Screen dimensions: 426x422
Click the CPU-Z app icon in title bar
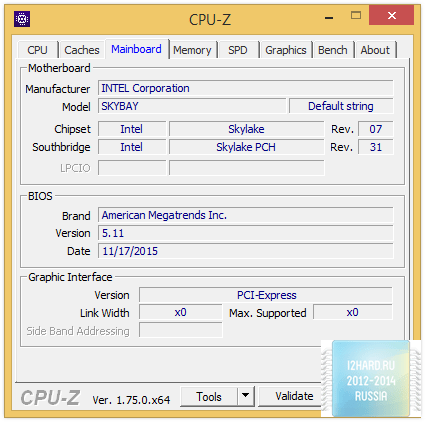(22, 19)
